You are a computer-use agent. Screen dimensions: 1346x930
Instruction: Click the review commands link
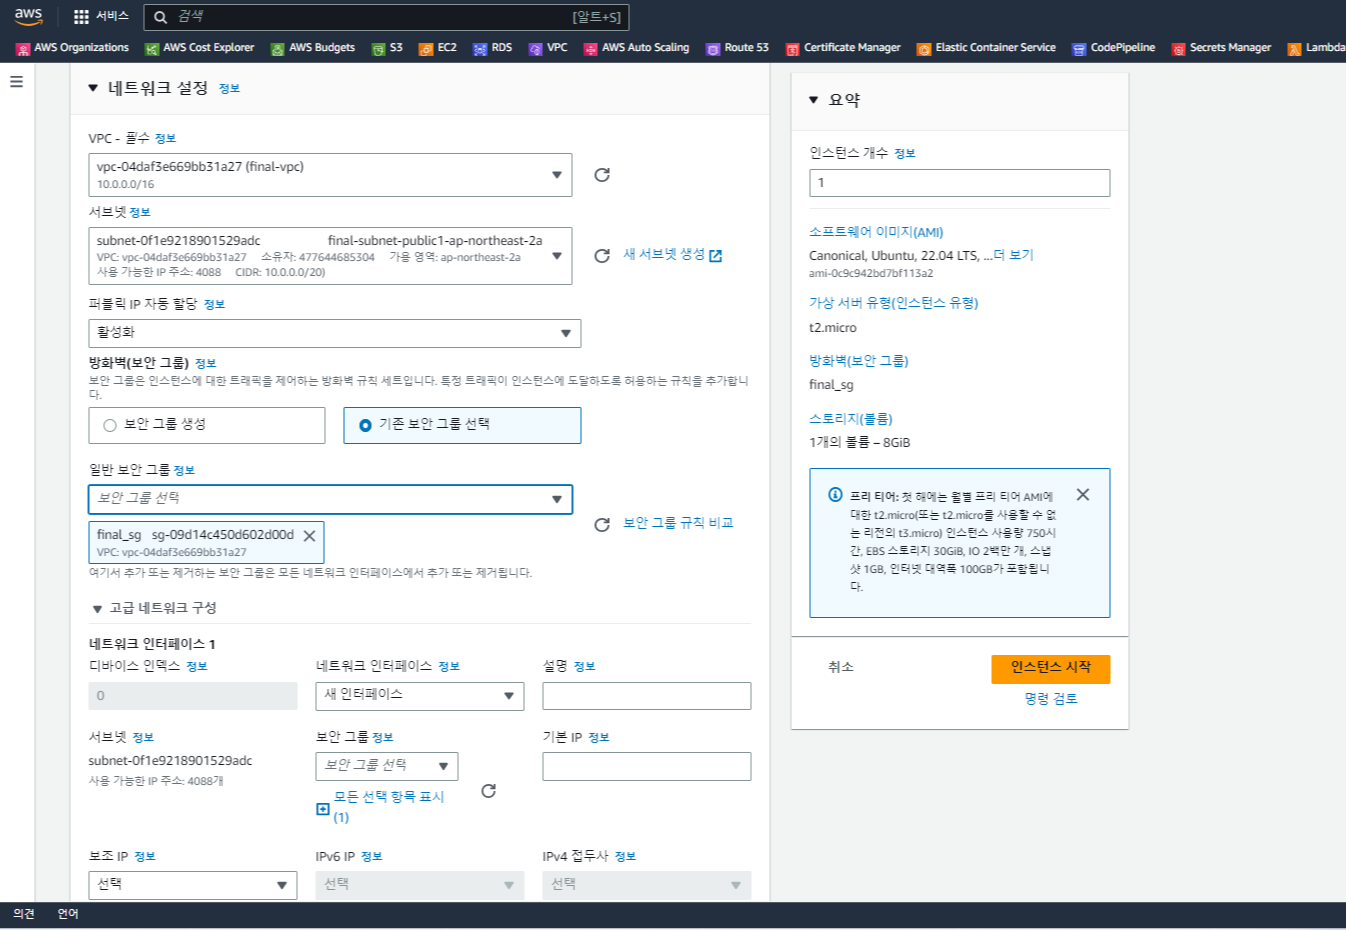[x=1051, y=699]
